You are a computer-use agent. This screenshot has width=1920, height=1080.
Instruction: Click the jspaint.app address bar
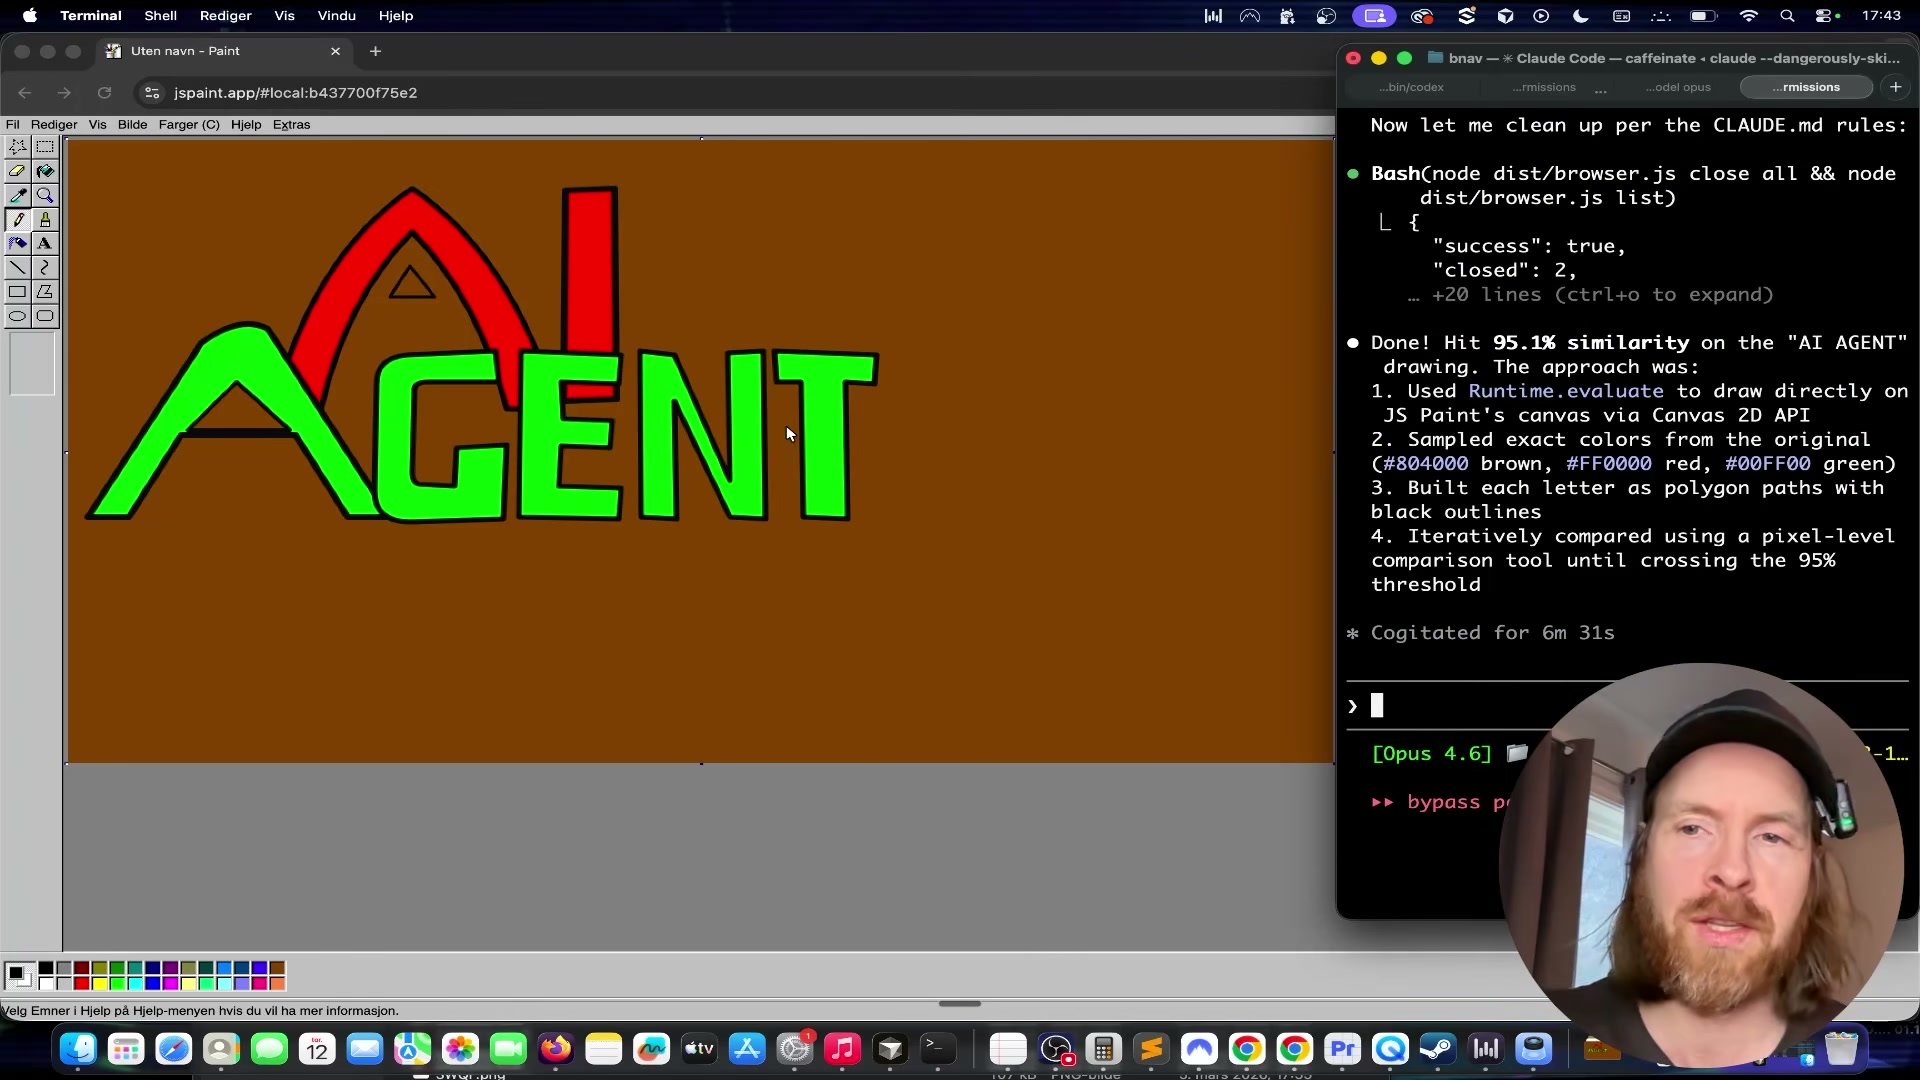tap(295, 93)
